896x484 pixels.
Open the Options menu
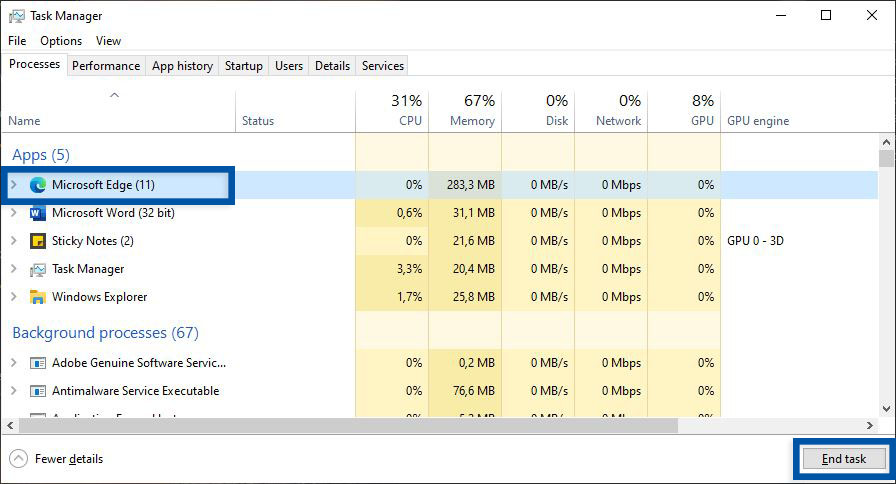click(61, 41)
